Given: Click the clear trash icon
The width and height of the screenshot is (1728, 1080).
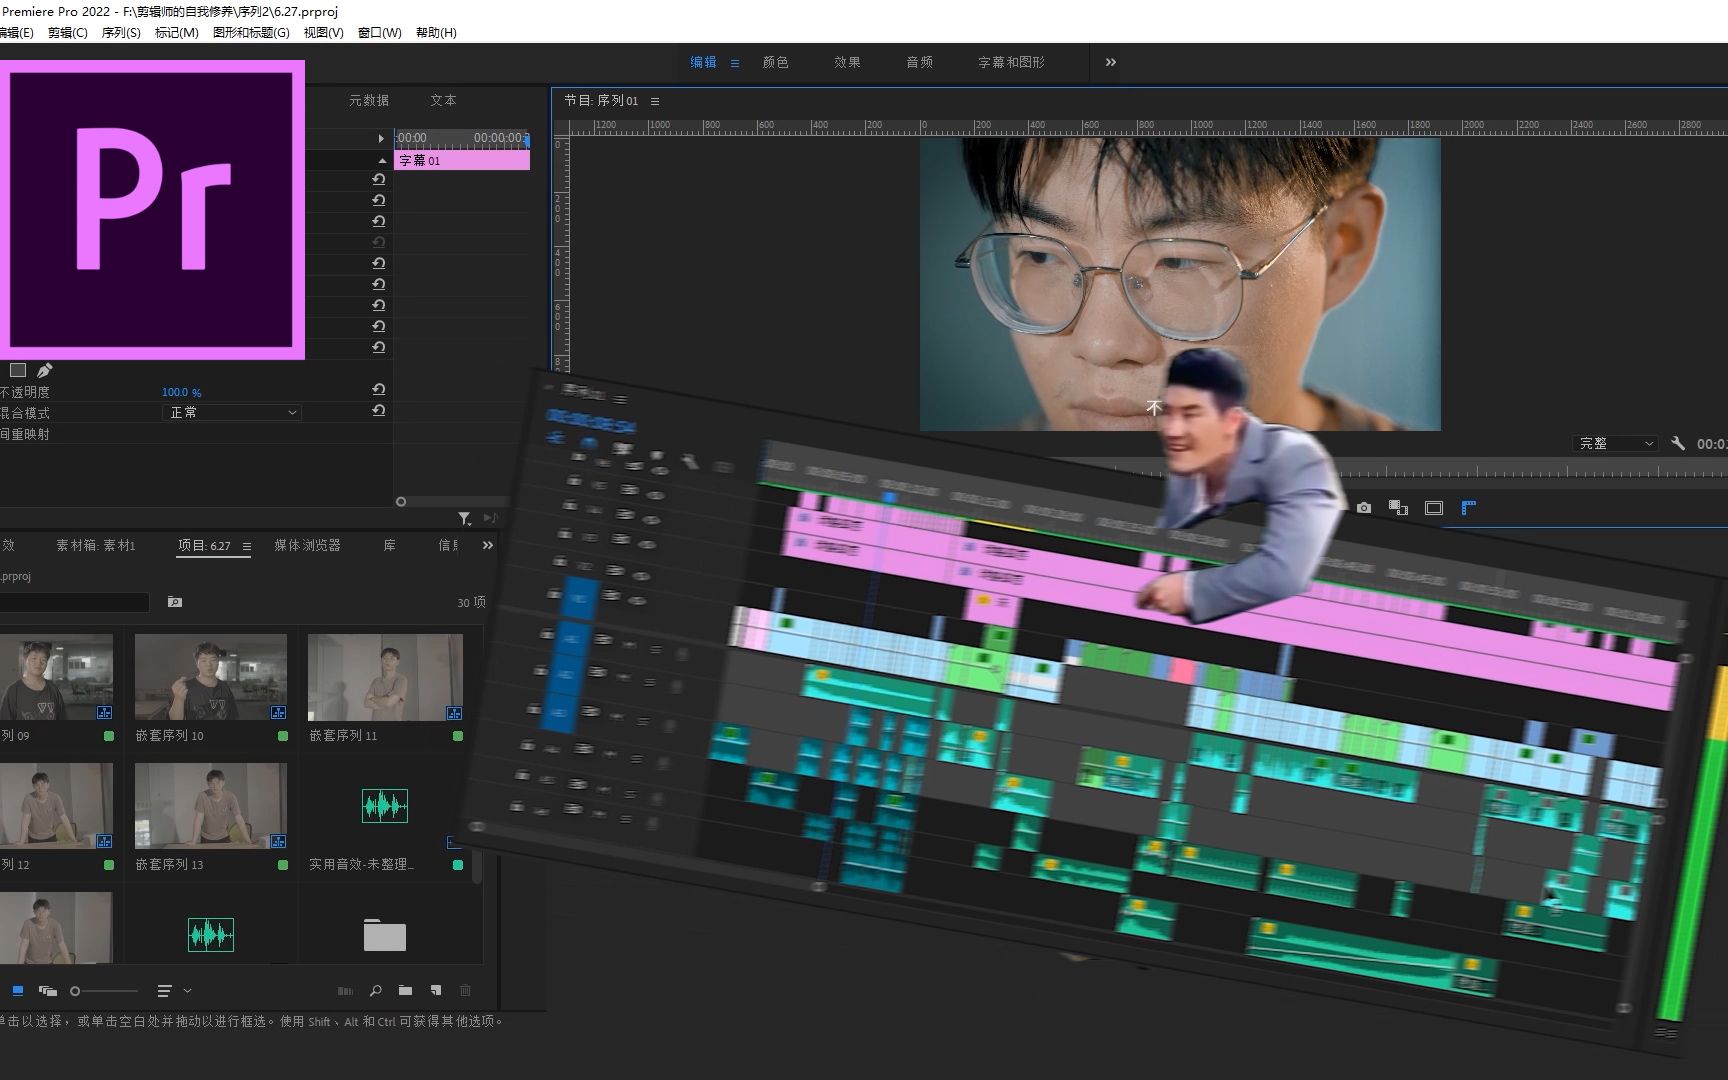Looking at the screenshot, I should pyautogui.click(x=465, y=991).
